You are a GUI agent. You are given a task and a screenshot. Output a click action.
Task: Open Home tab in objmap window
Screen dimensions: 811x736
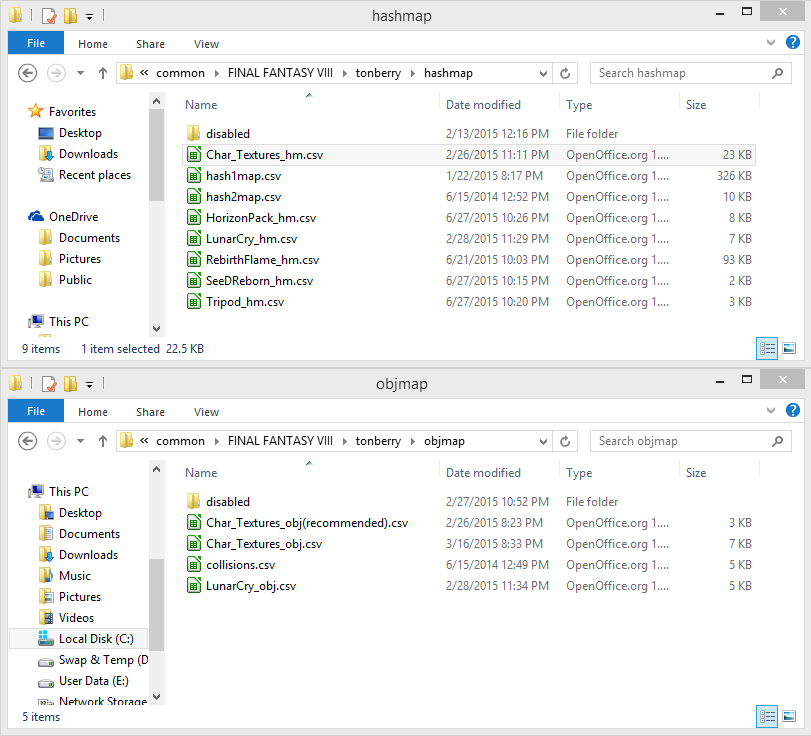[93, 412]
